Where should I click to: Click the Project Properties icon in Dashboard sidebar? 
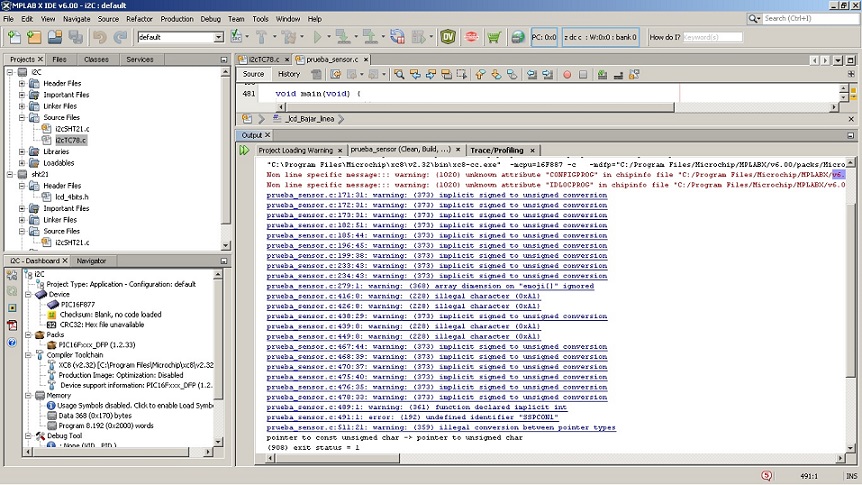point(12,275)
